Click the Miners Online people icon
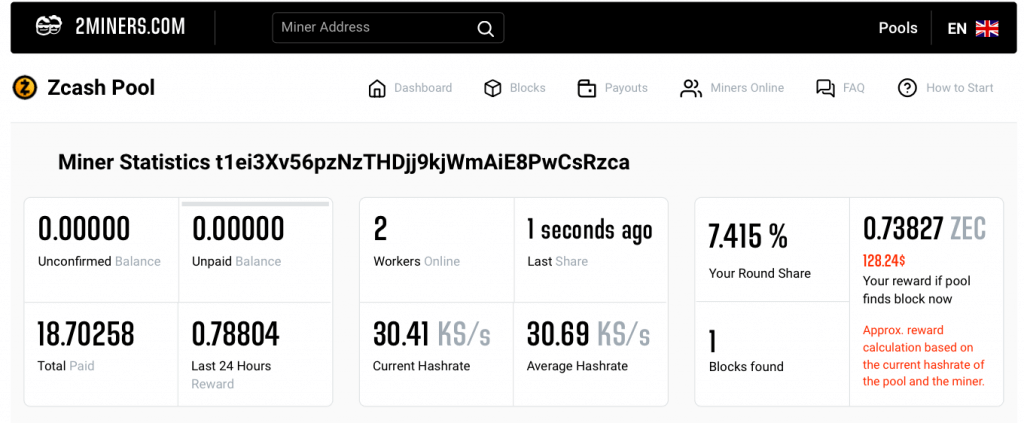1024x423 pixels. [x=691, y=88]
